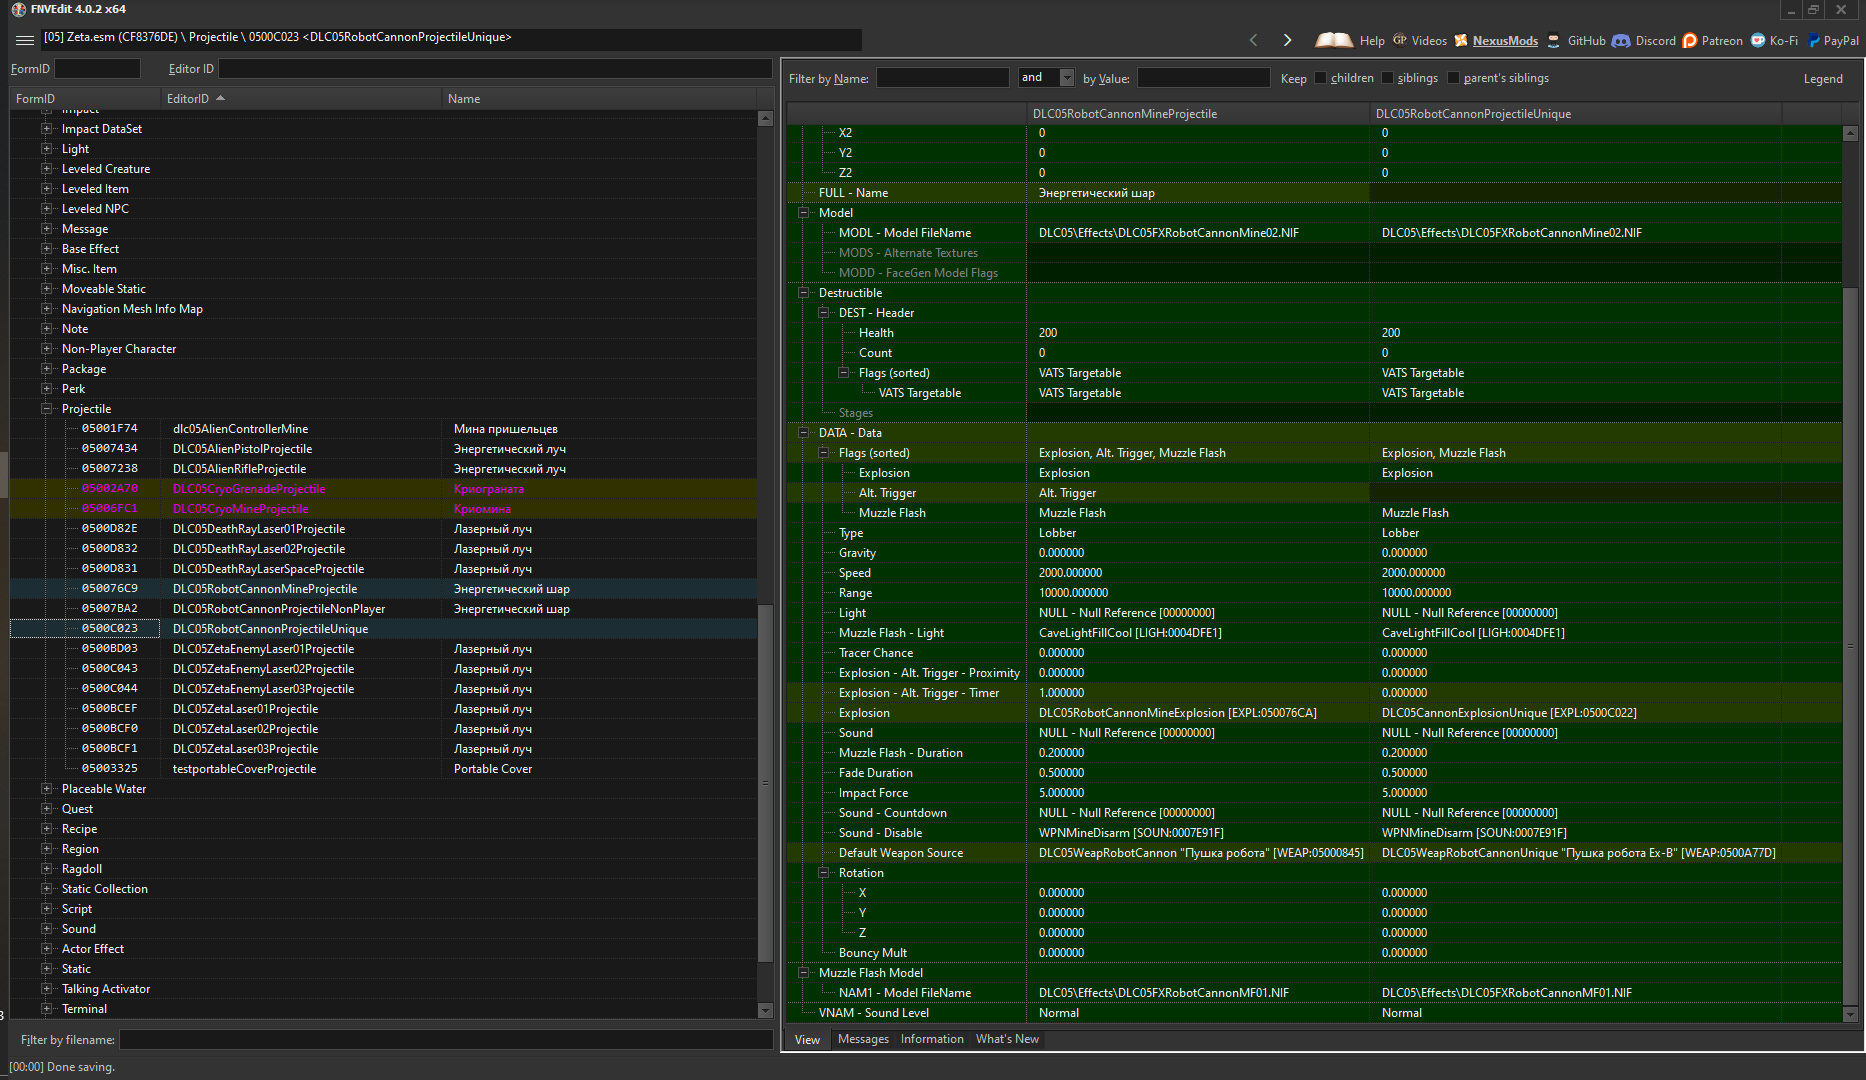Screen dimensions: 1866x1080
Task: Click the Ko-Fi cup icon
Action: 1758,41
